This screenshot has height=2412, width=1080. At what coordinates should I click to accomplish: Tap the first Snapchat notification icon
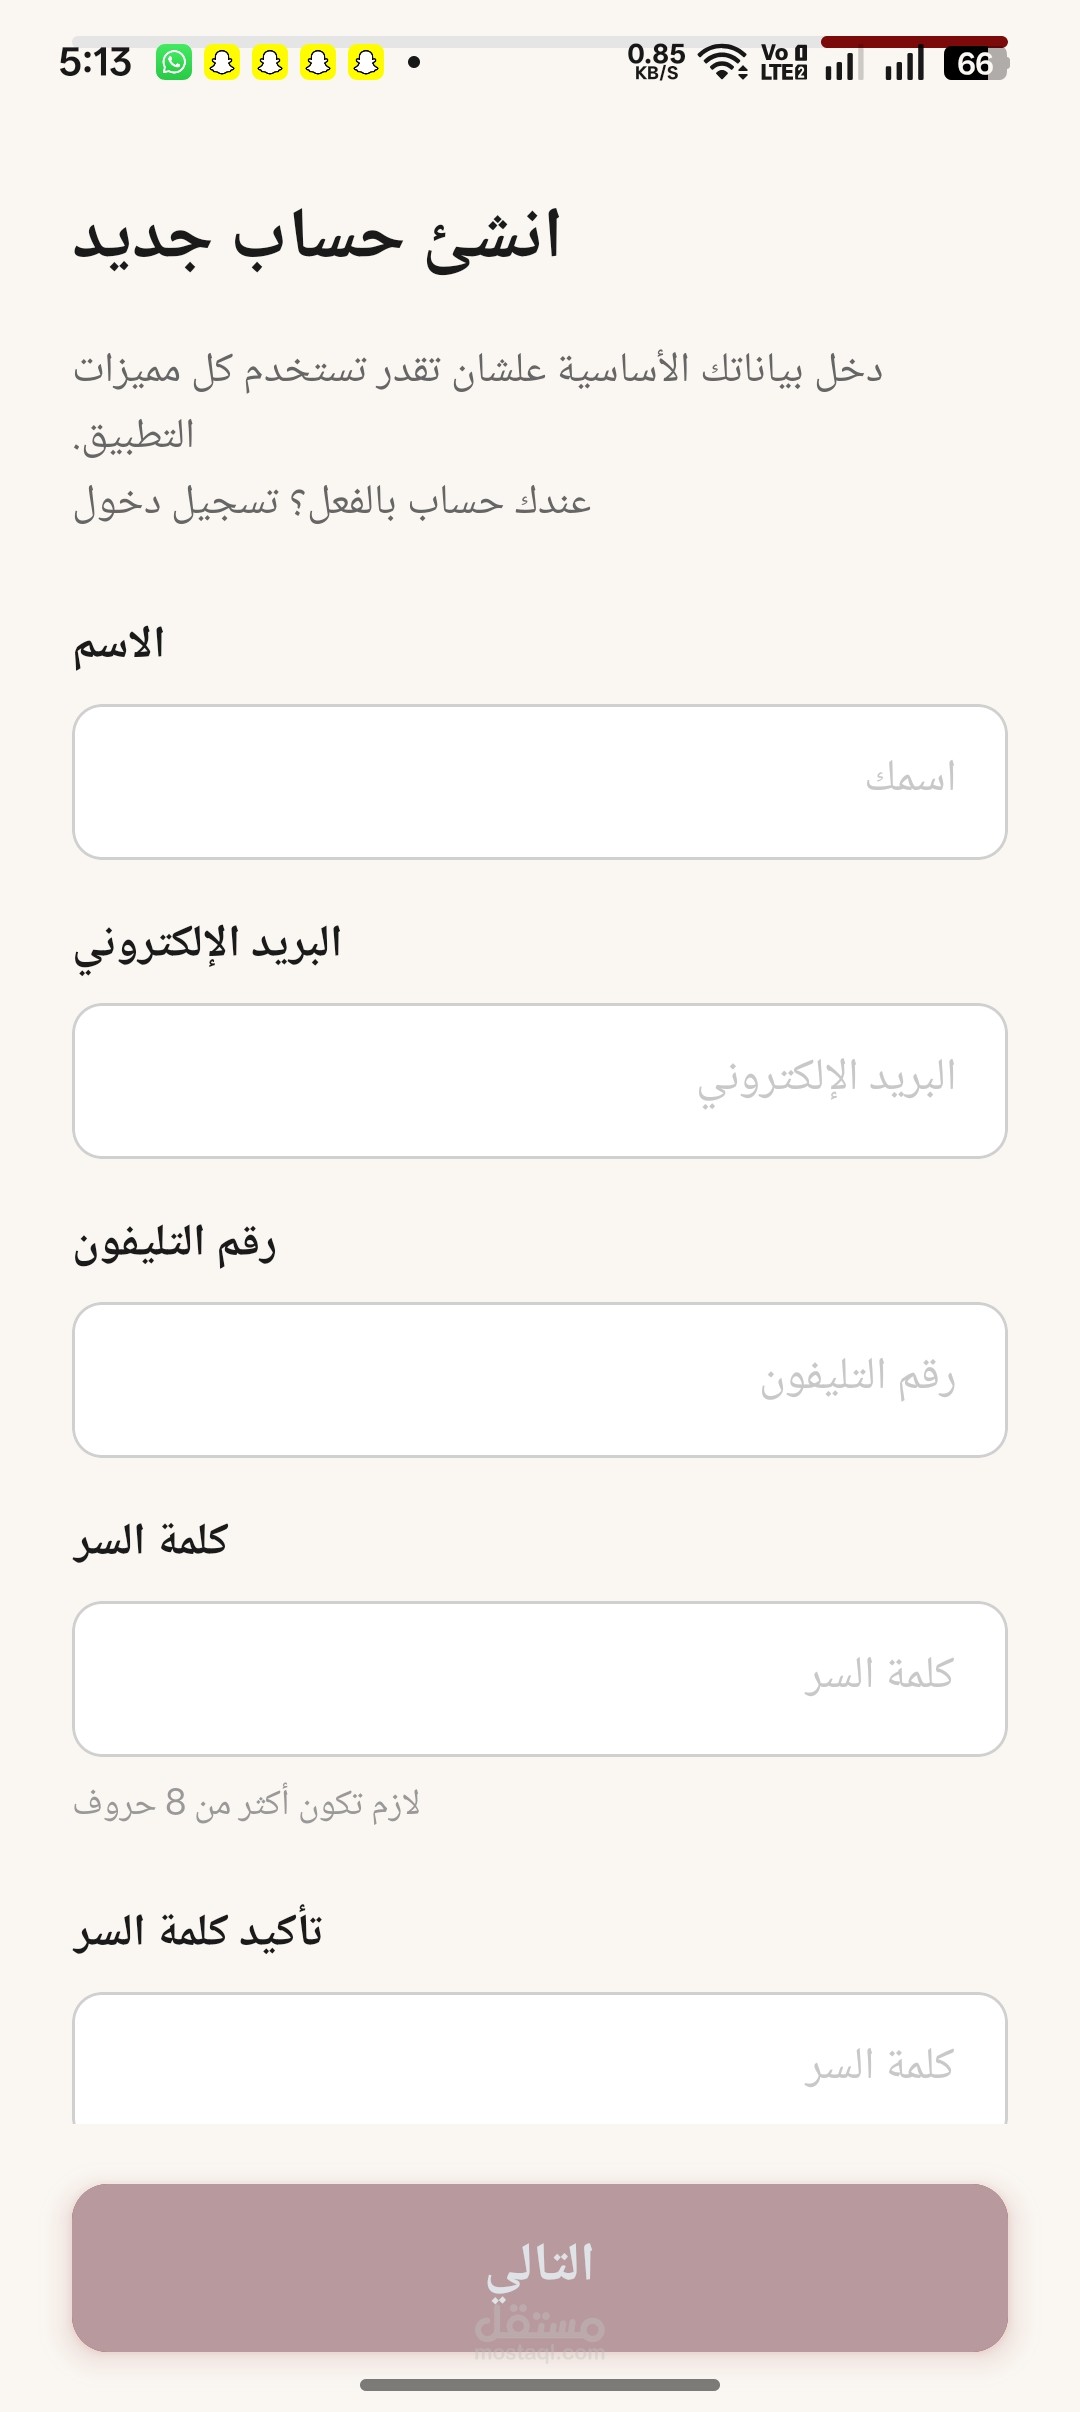pyautogui.click(x=222, y=63)
